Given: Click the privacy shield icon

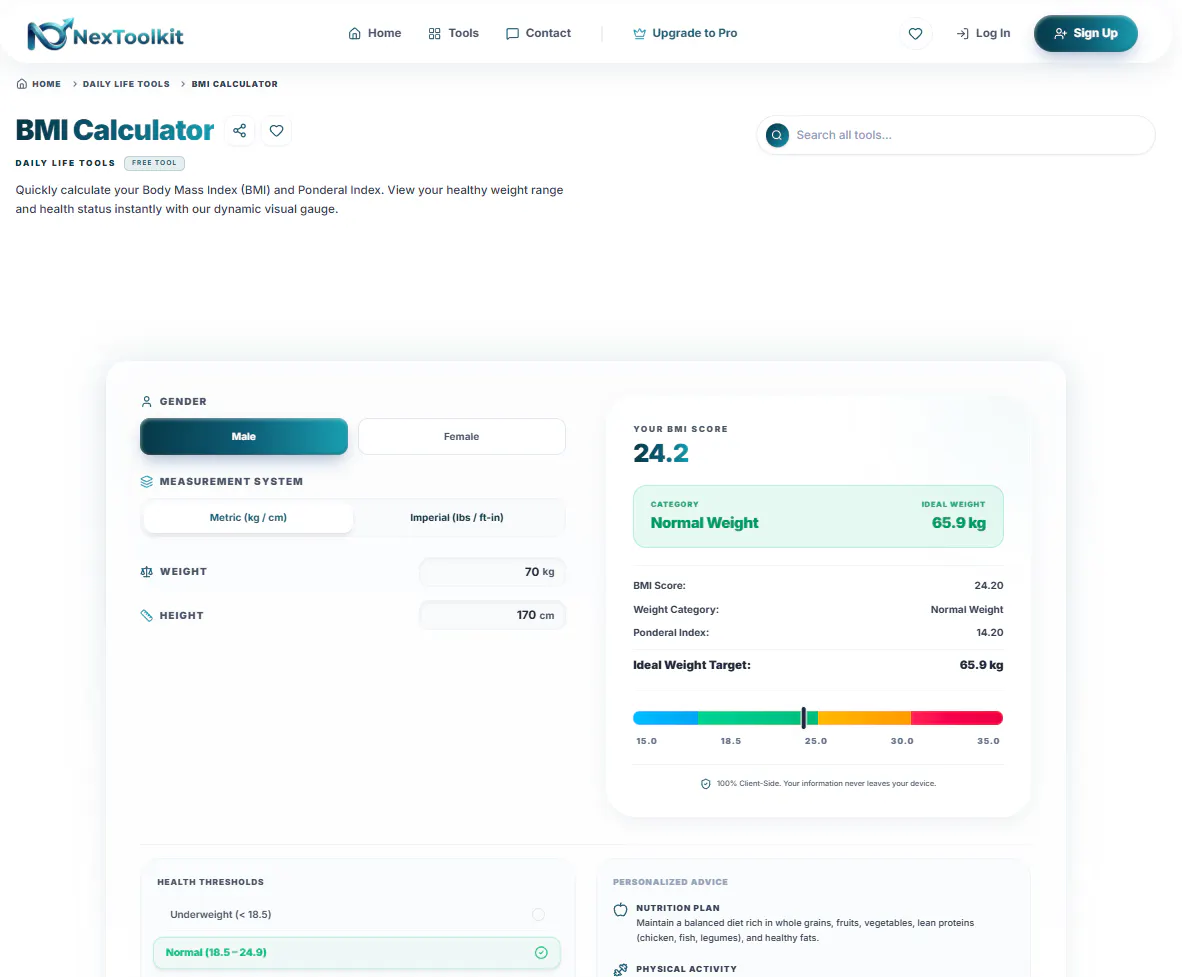Looking at the screenshot, I should click(x=706, y=784).
